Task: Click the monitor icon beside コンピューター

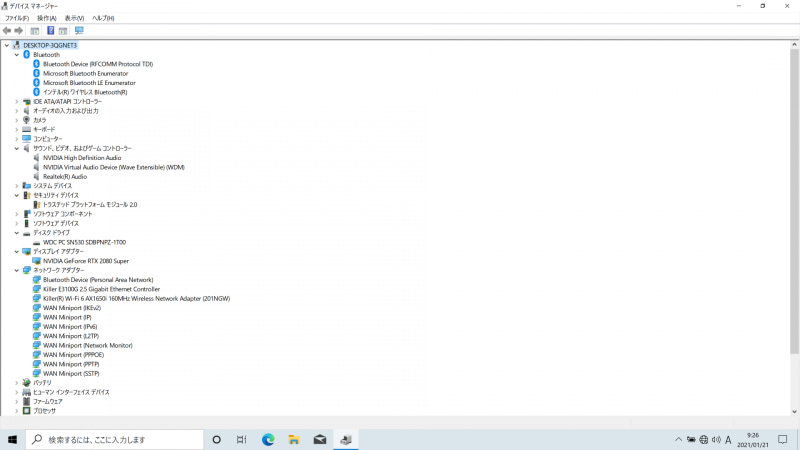Action: [x=27, y=139]
